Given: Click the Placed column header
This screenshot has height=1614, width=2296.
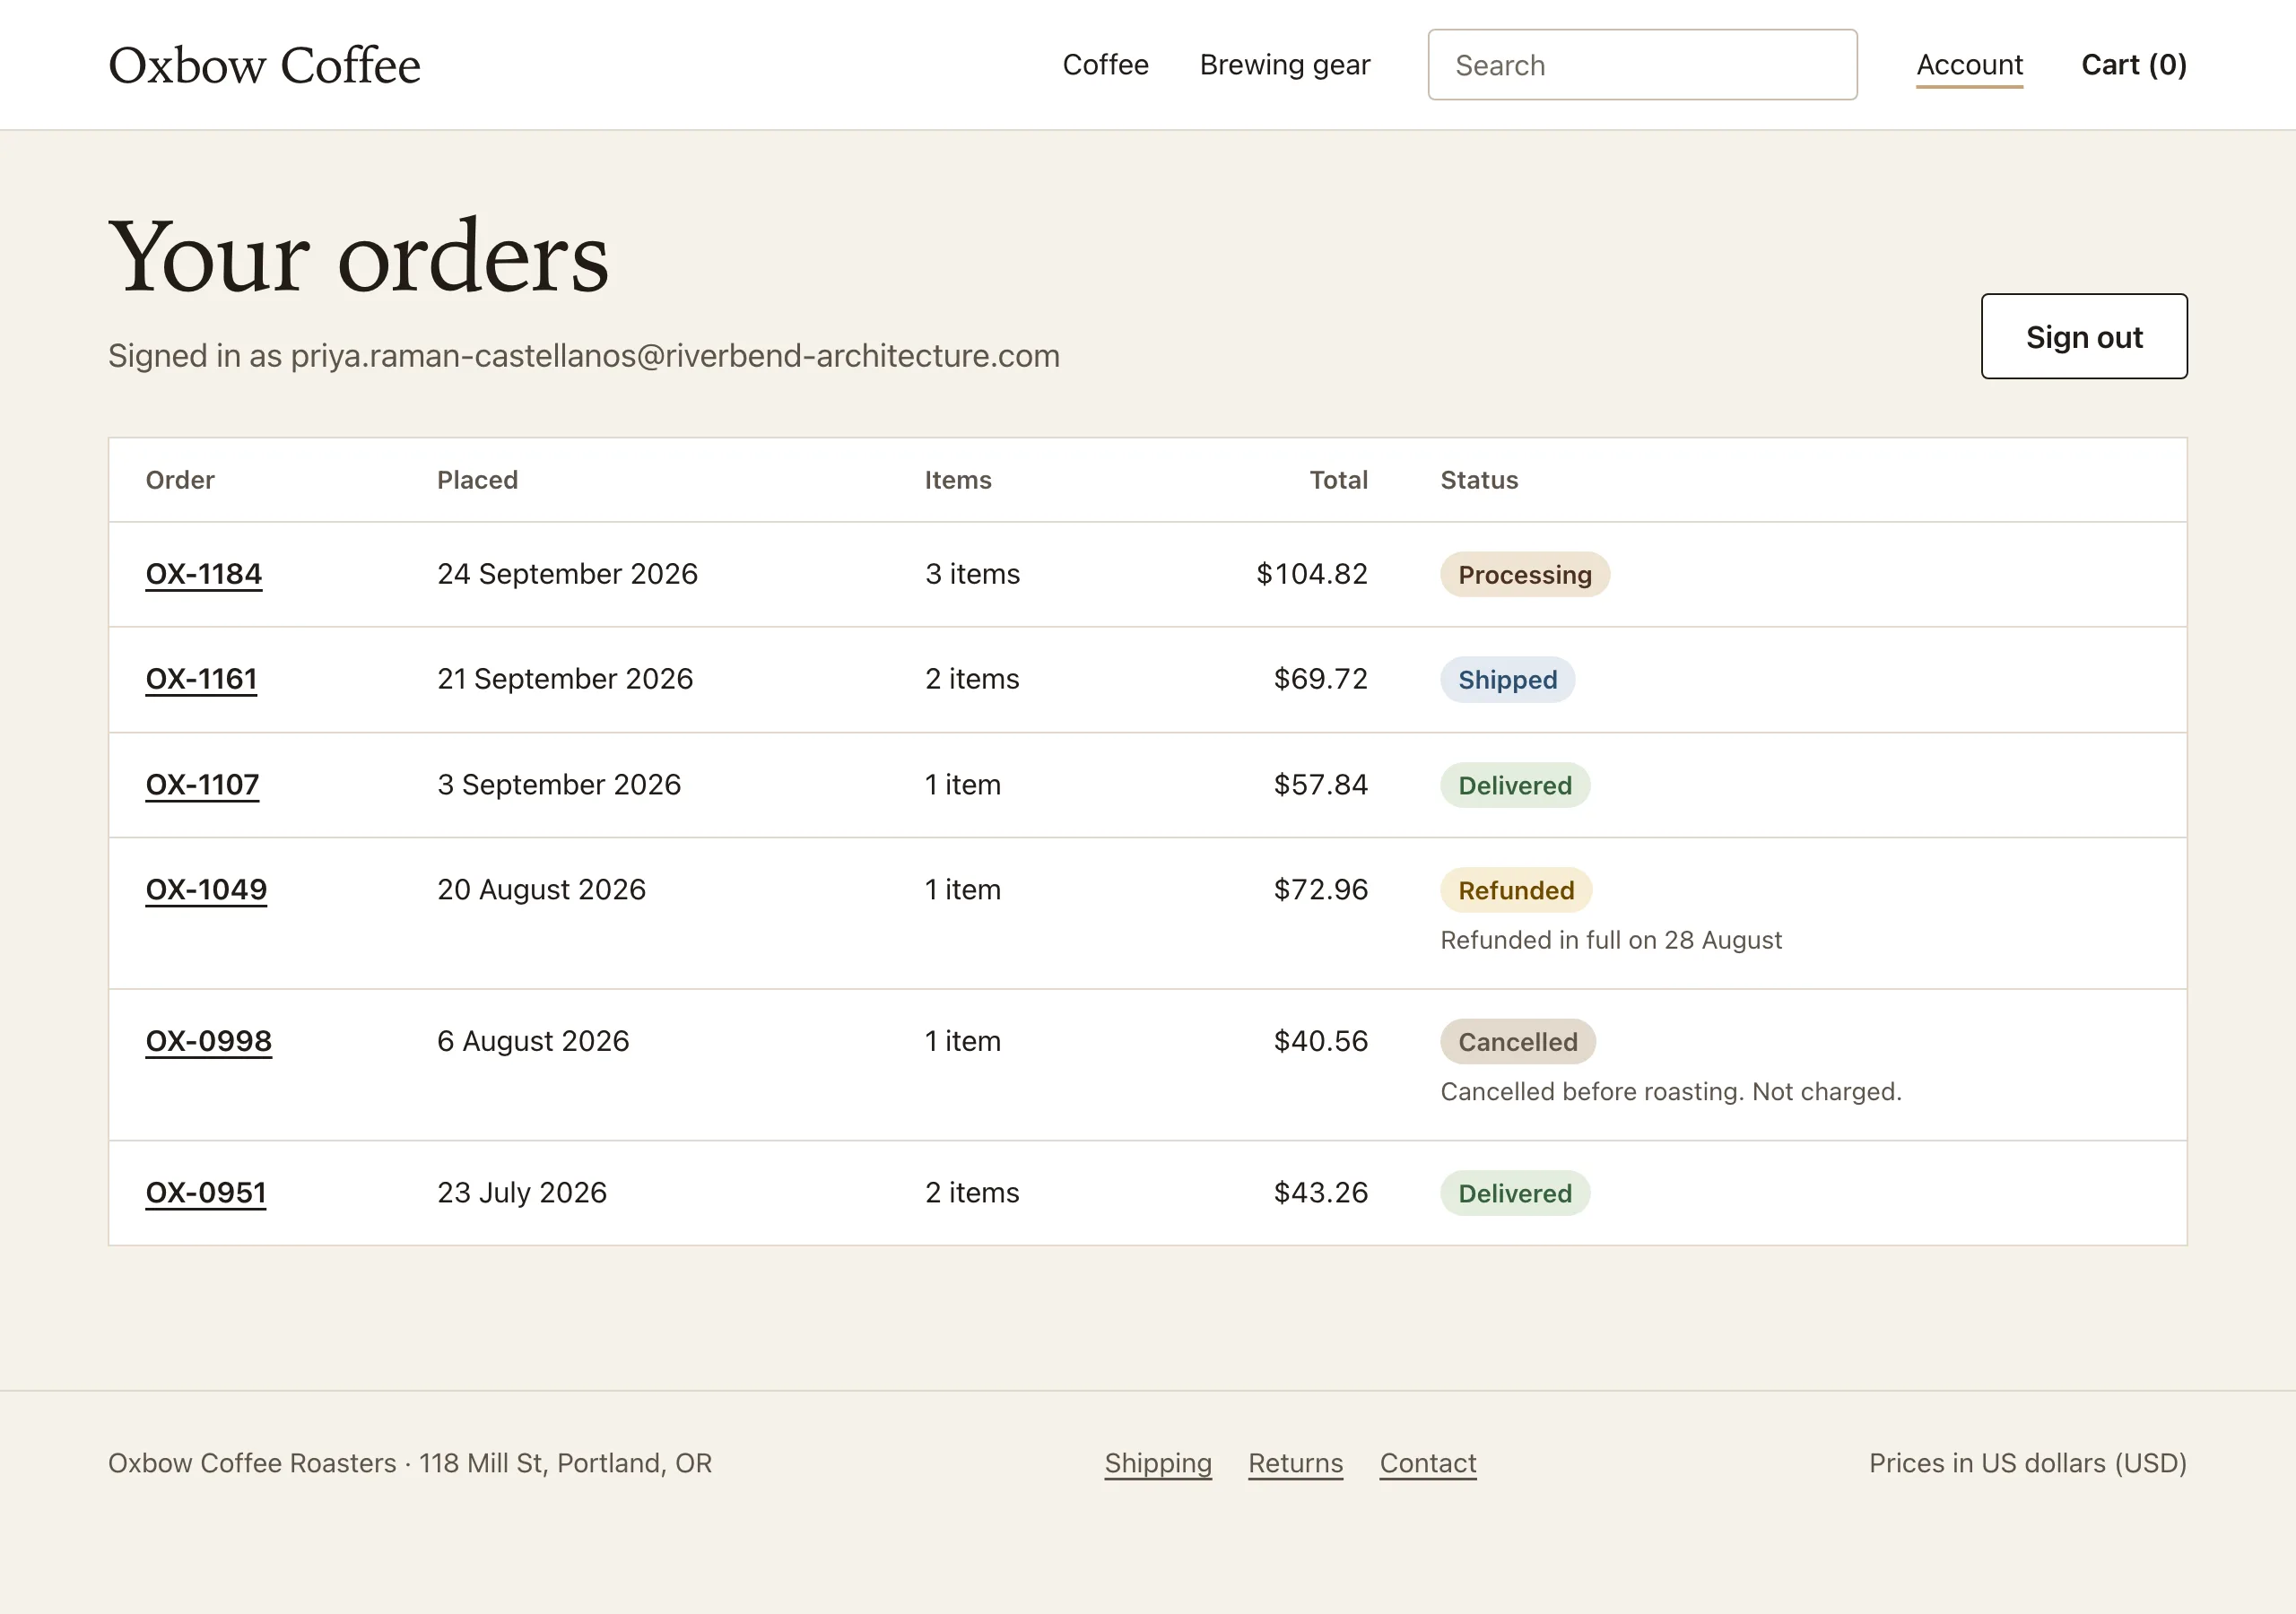Looking at the screenshot, I should click(477, 480).
